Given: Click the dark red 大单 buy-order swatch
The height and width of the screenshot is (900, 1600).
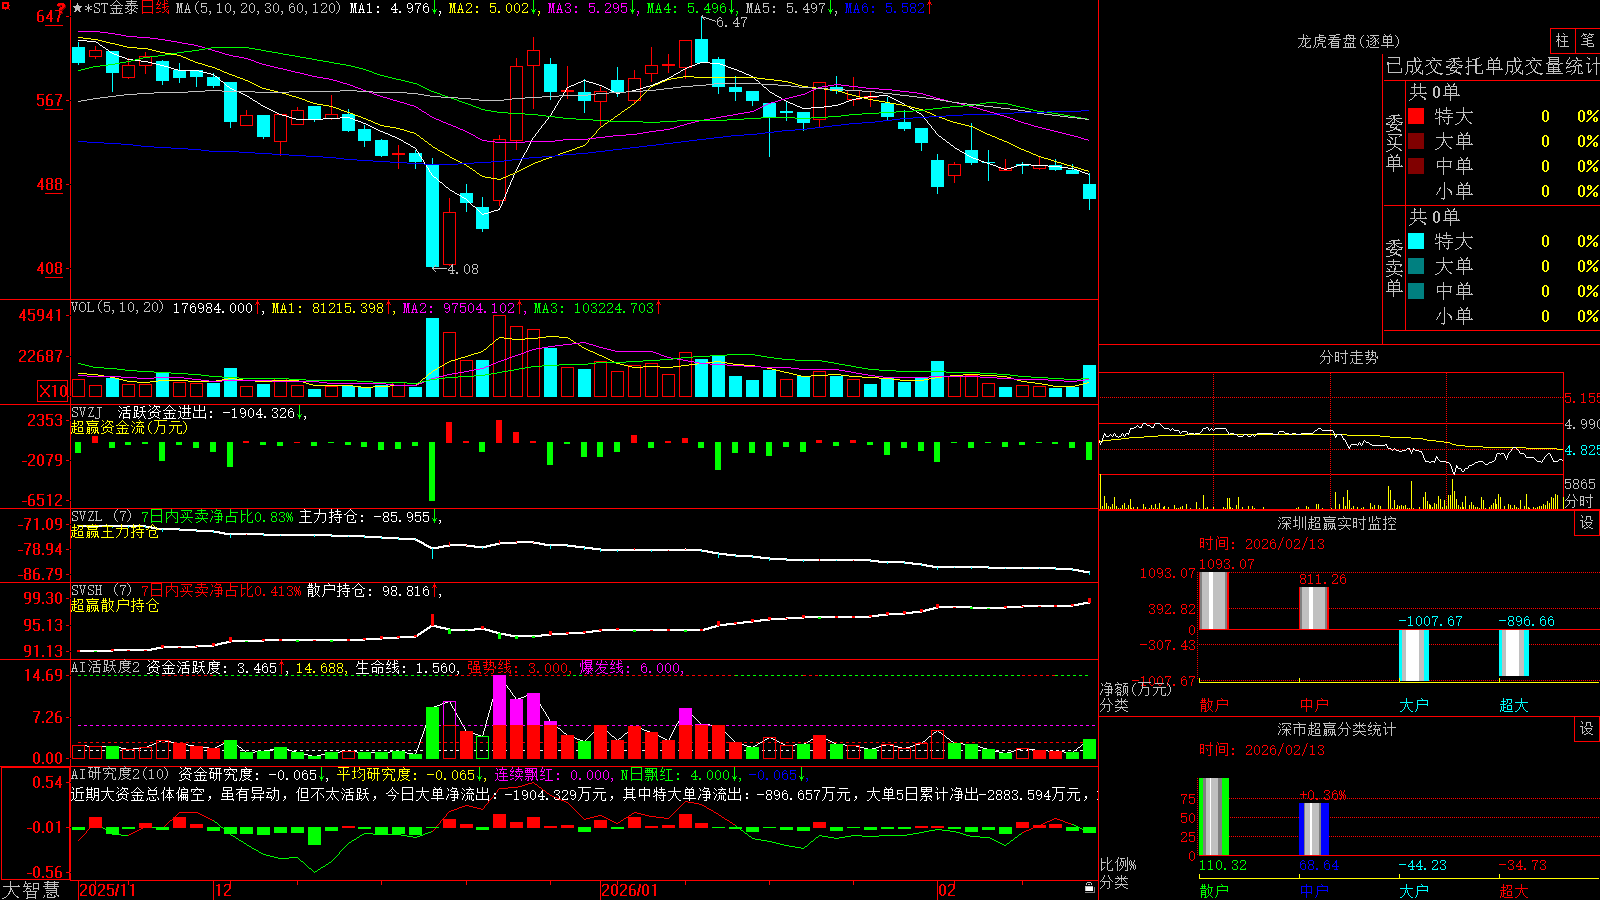Looking at the screenshot, I should coord(1416,141).
